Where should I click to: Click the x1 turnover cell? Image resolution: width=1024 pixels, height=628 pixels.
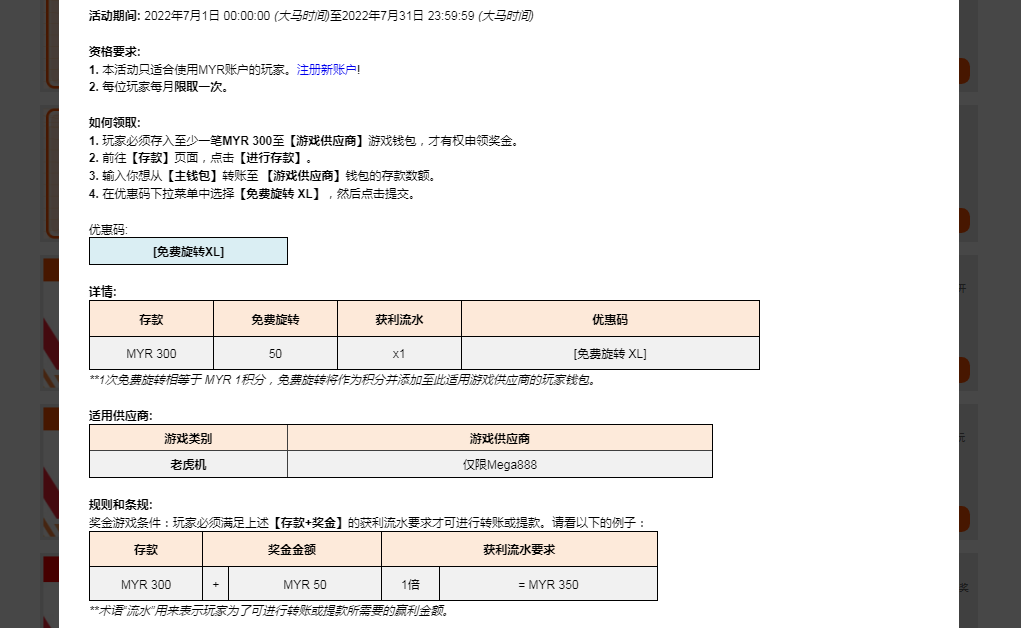(399, 354)
